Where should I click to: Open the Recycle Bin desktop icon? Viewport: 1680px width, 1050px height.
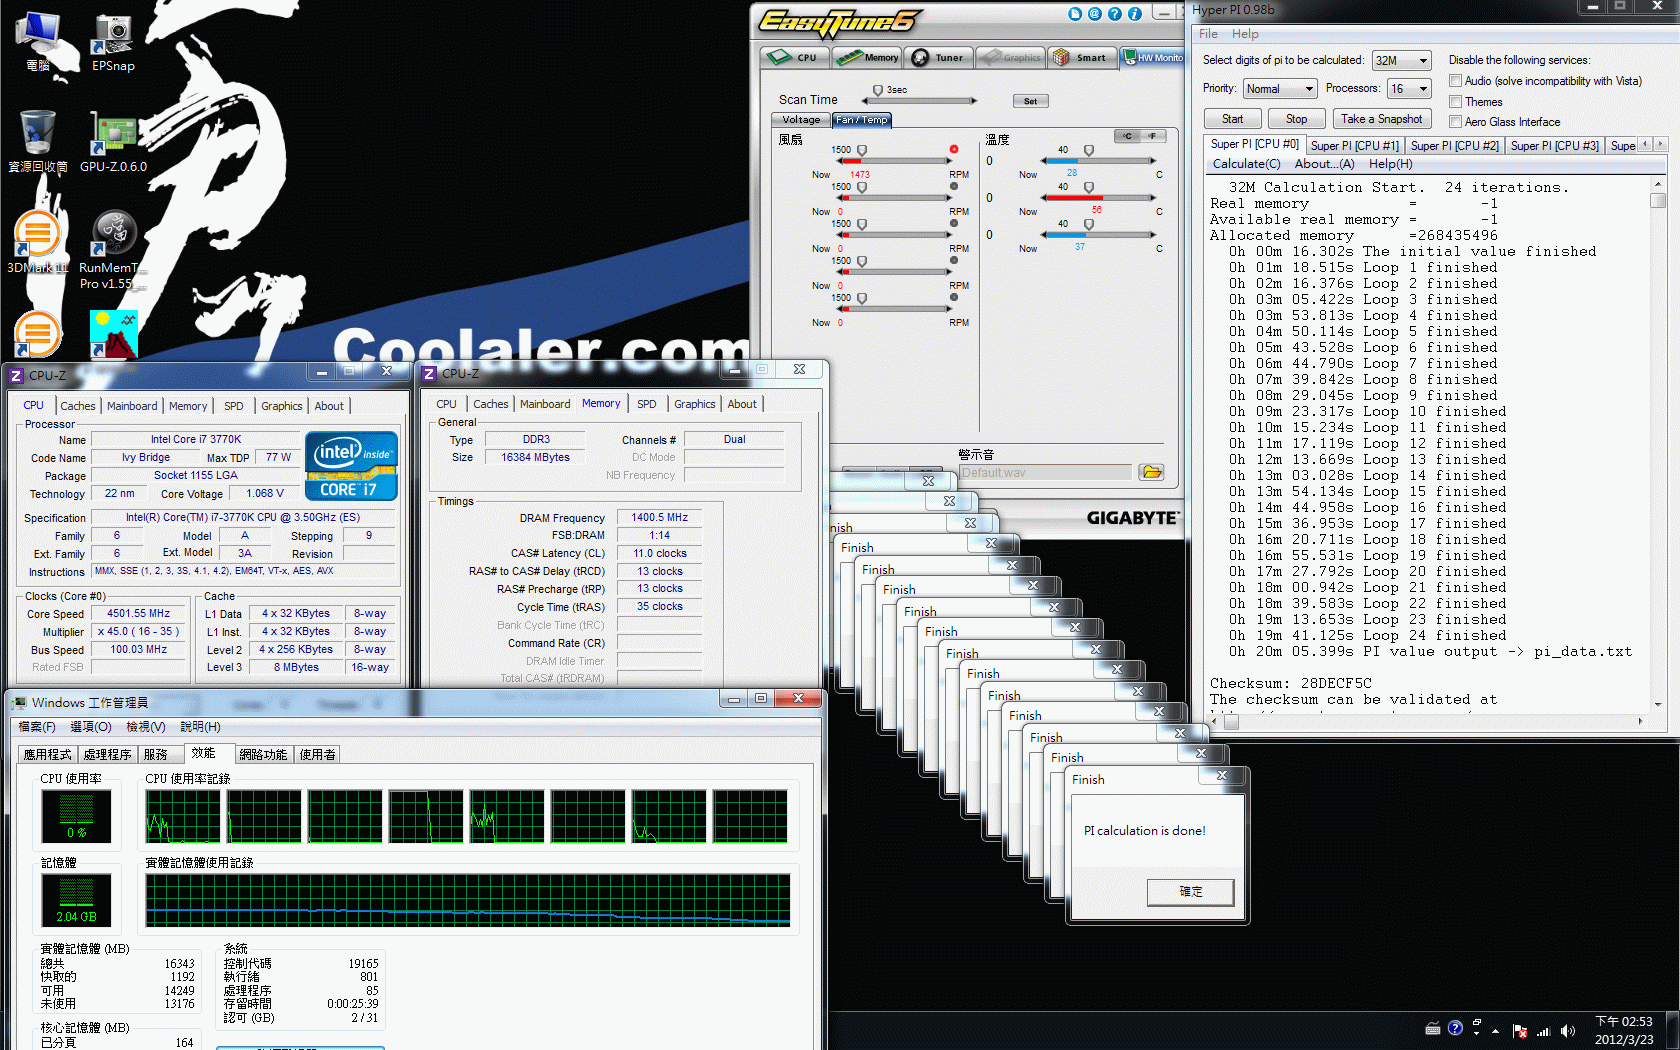click(x=38, y=142)
